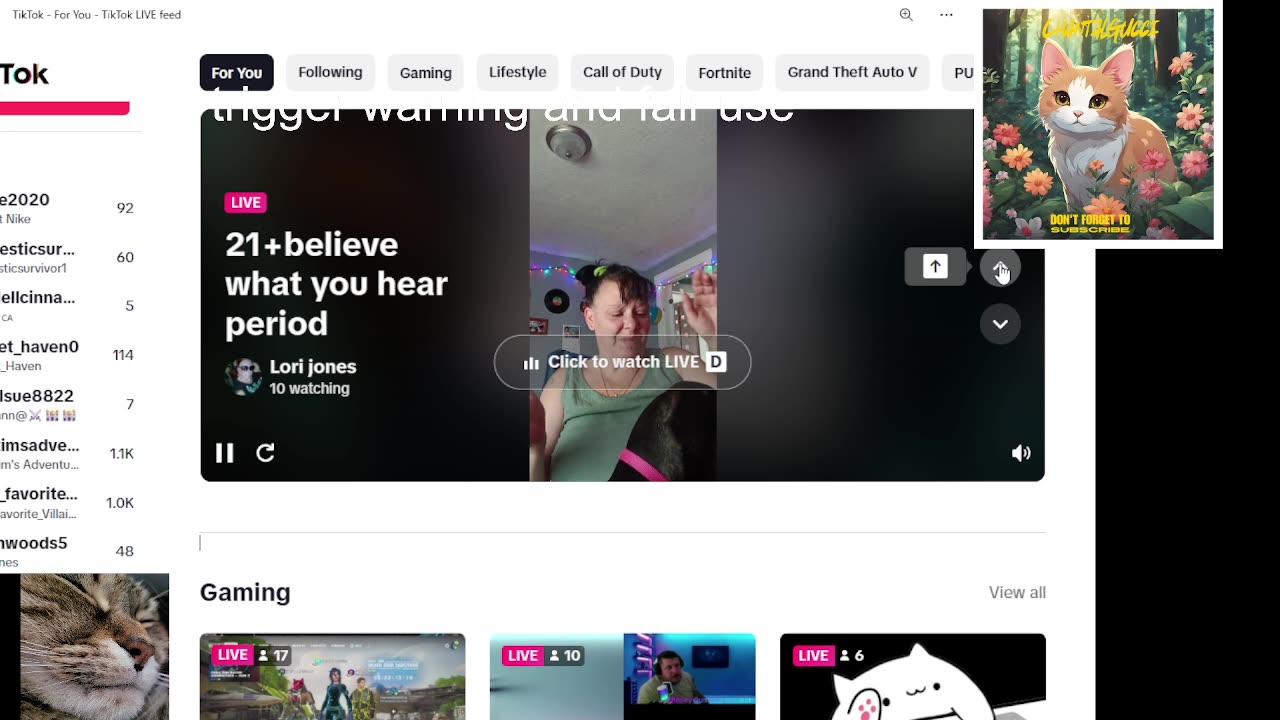
Task: Switch to the Following tab
Action: pos(330,72)
